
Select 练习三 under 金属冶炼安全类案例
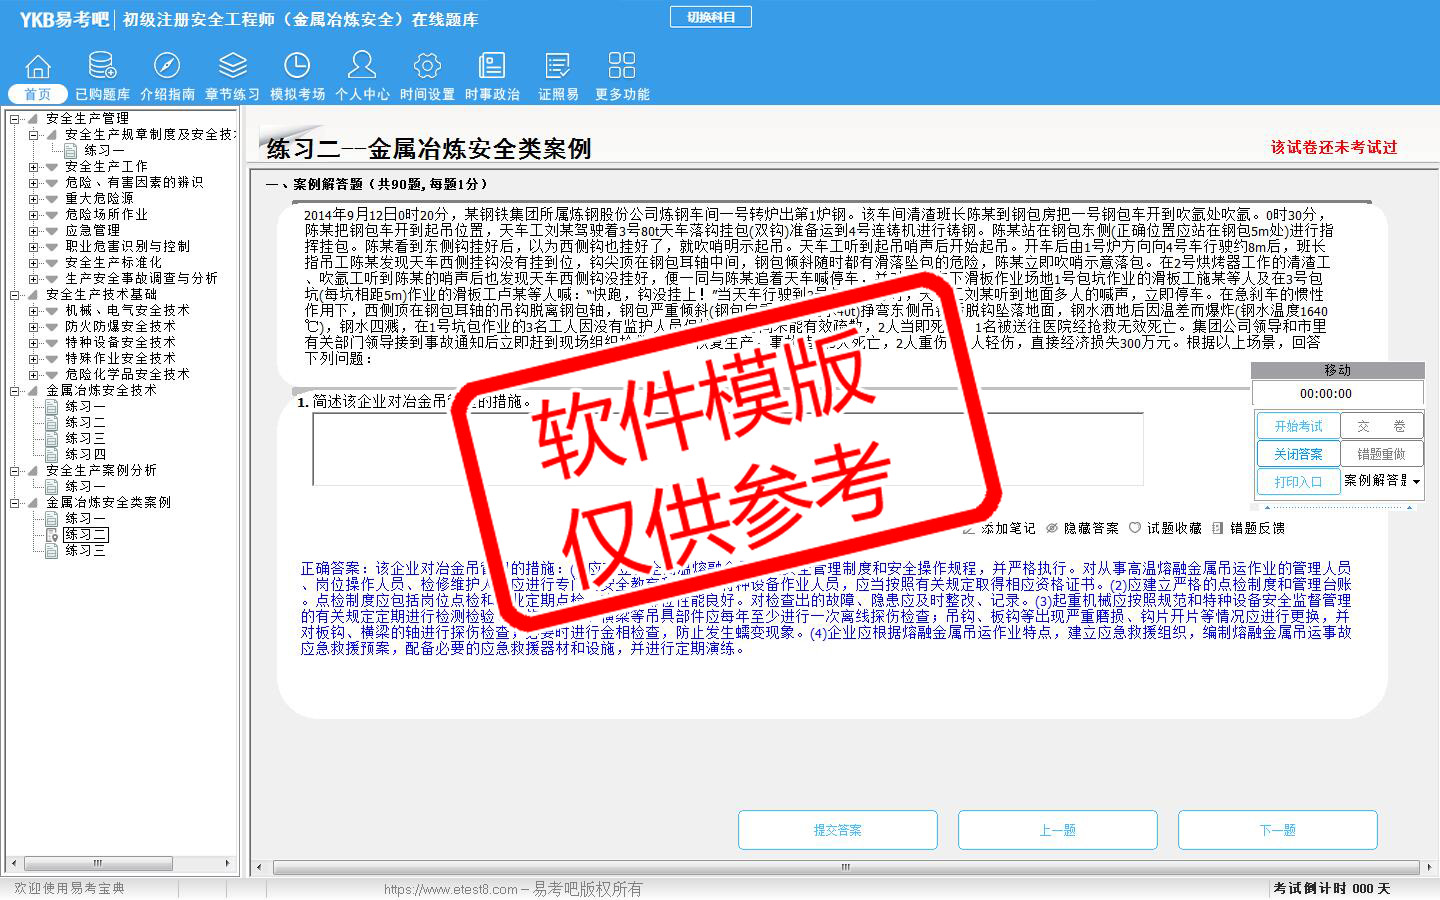[85, 551]
